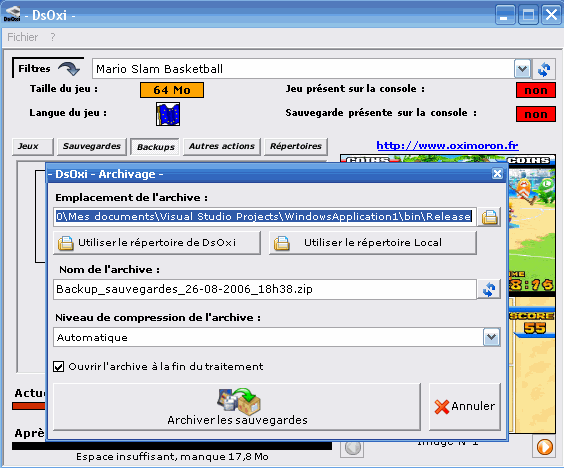Viewport: 564px width, 468px height.
Task: Open the ? help menu
Action: pos(53,37)
